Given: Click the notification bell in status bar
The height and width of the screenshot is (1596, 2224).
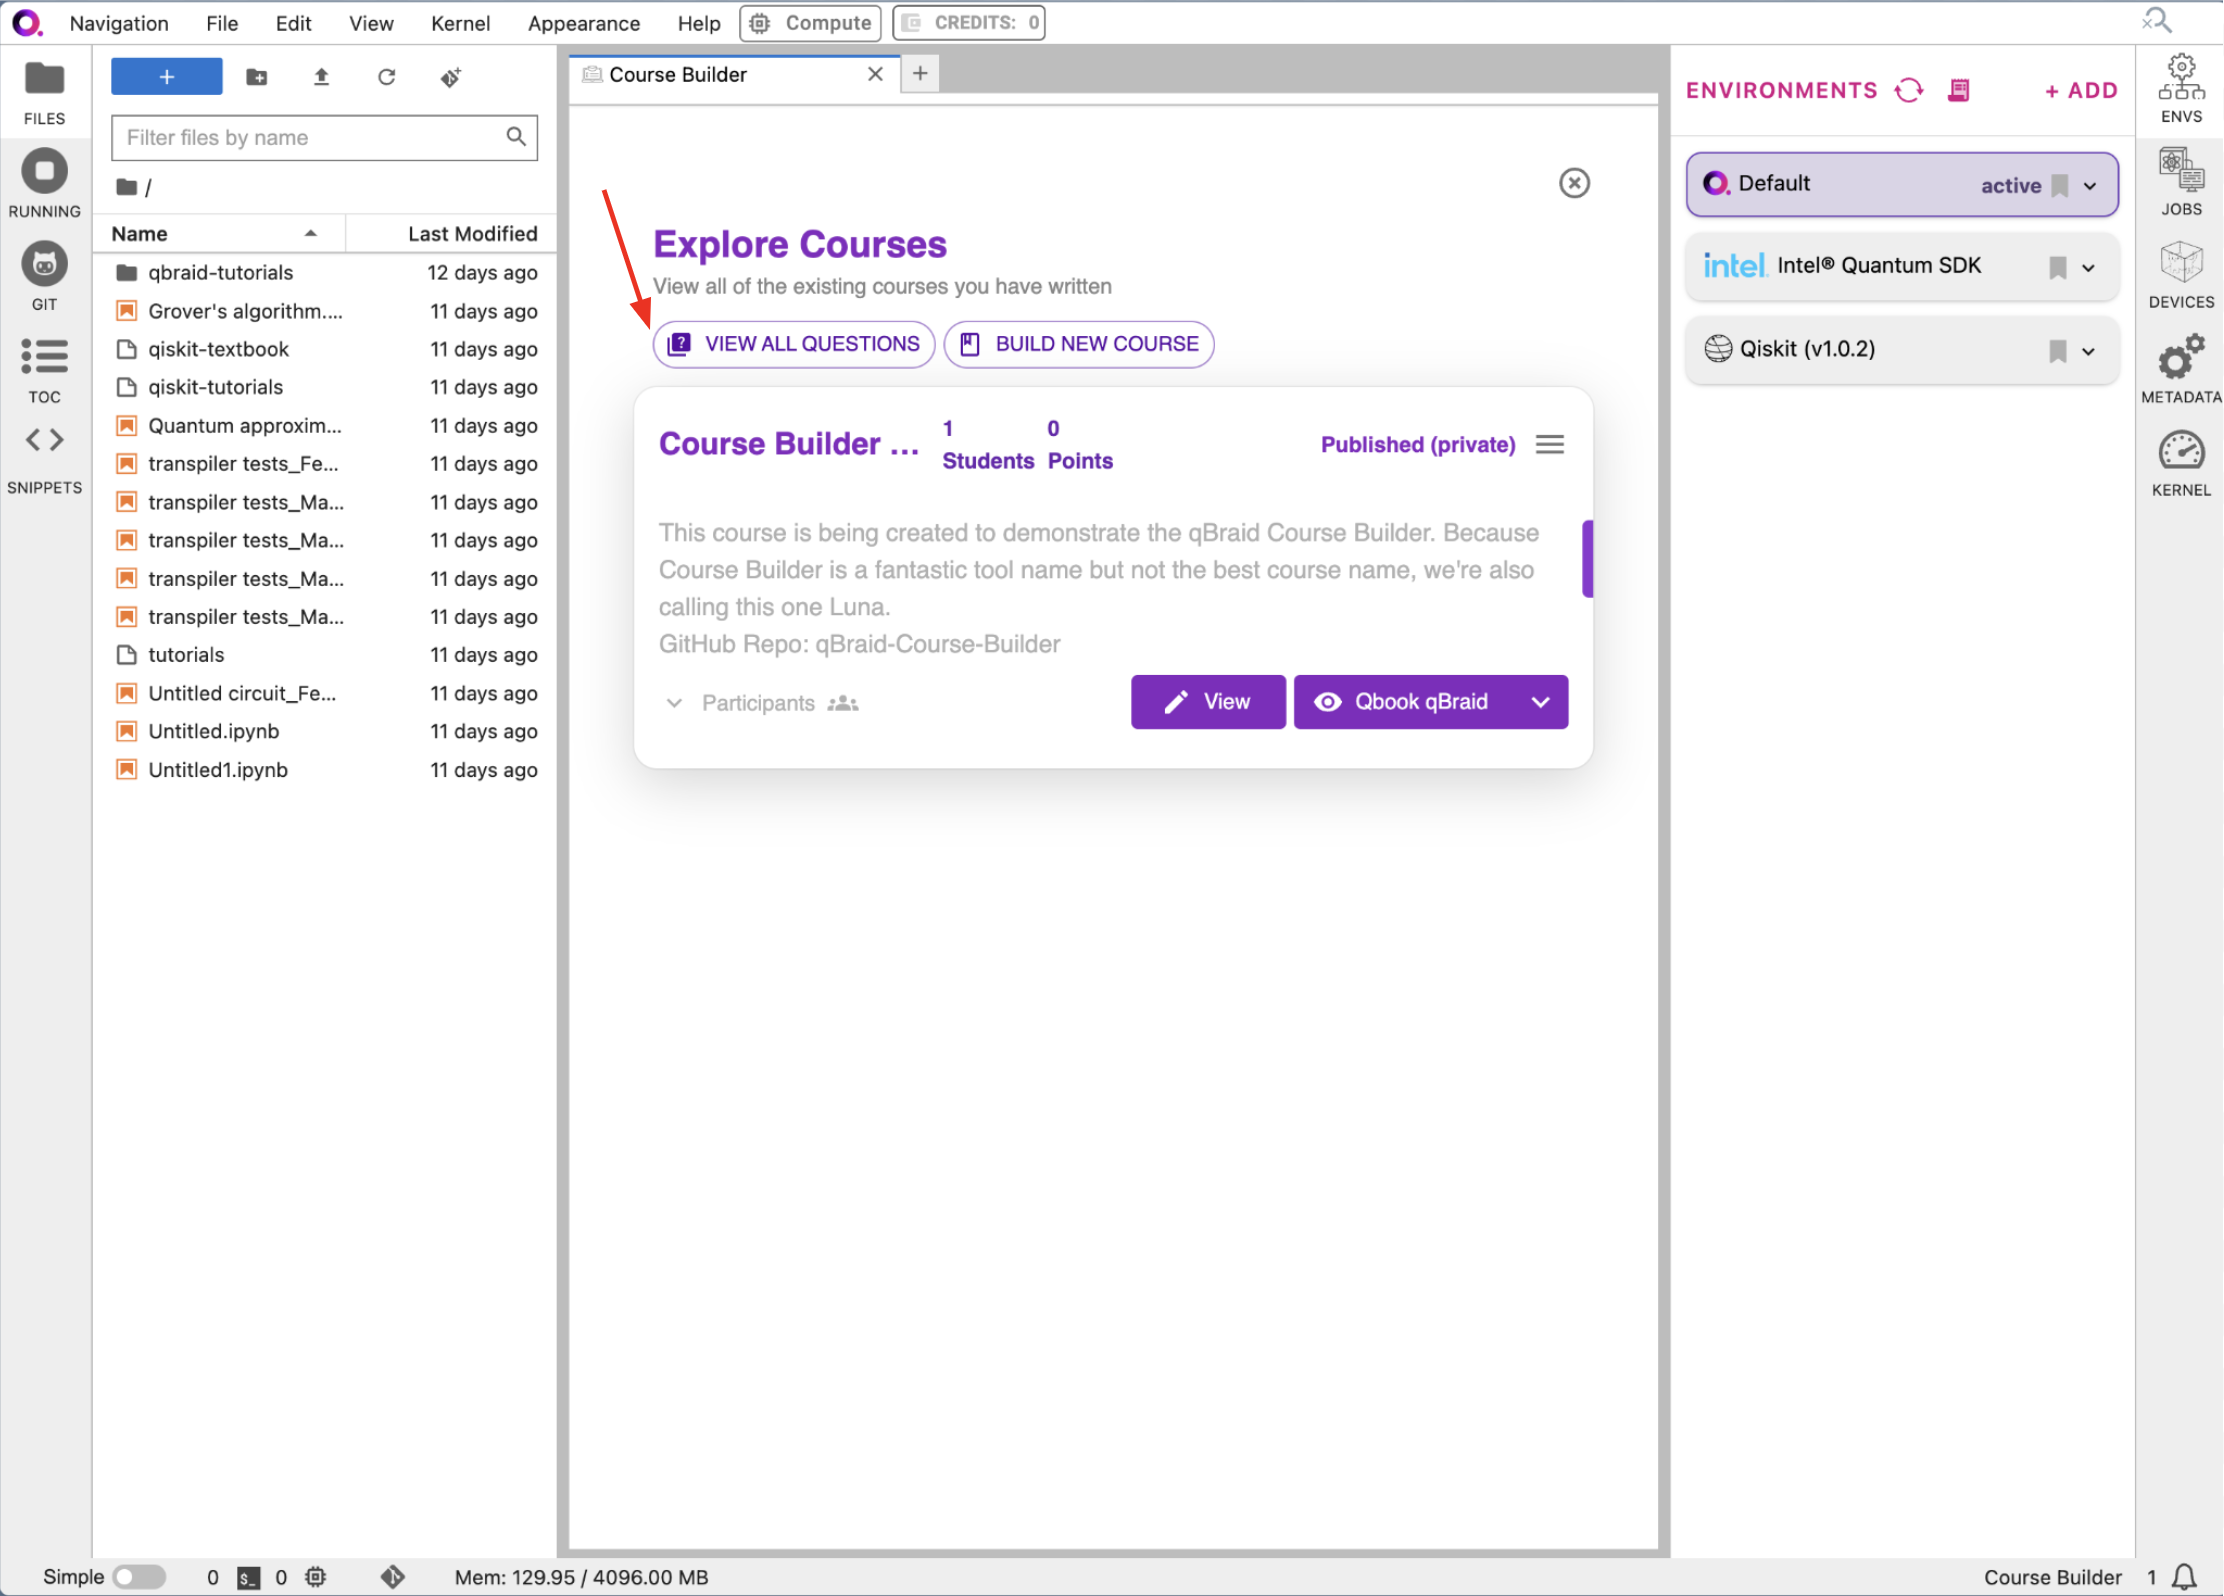Looking at the screenshot, I should tap(2184, 1577).
